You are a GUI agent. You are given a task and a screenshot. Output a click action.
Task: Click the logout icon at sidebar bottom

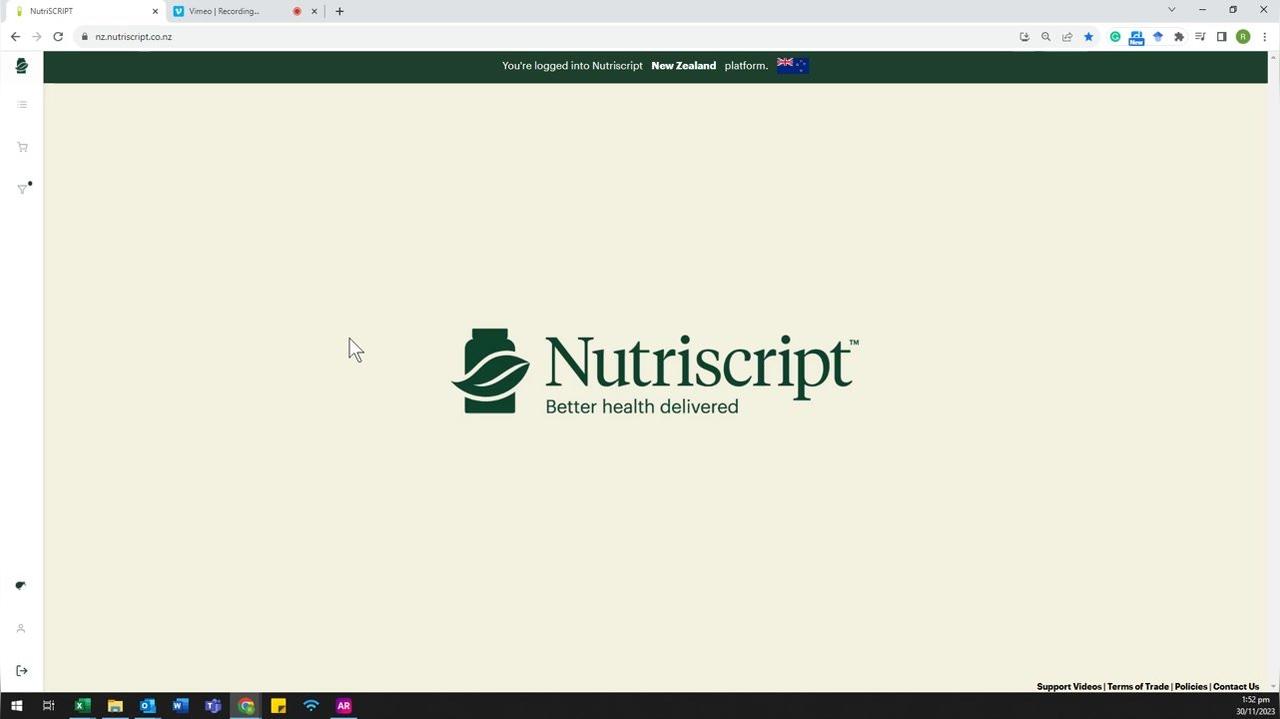tap(22, 671)
